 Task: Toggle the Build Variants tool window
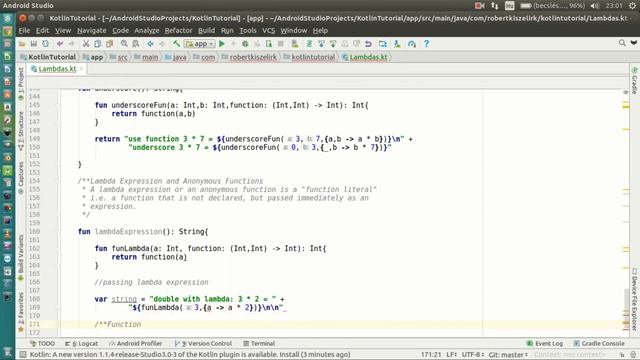pyautogui.click(x=21, y=258)
